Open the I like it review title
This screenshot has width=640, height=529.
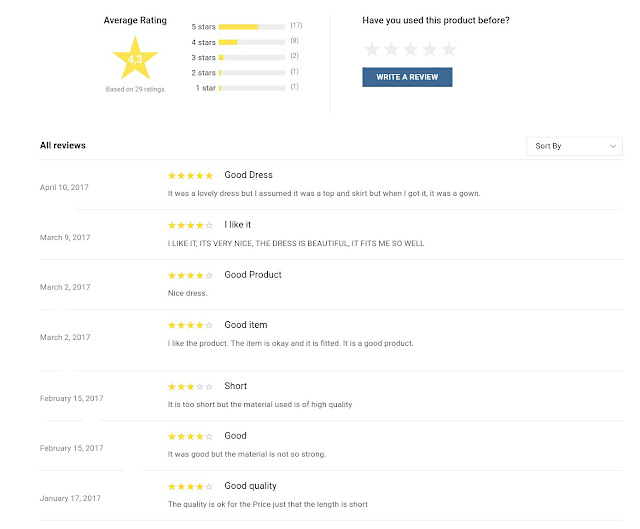pyautogui.click(x=238, y=224)
